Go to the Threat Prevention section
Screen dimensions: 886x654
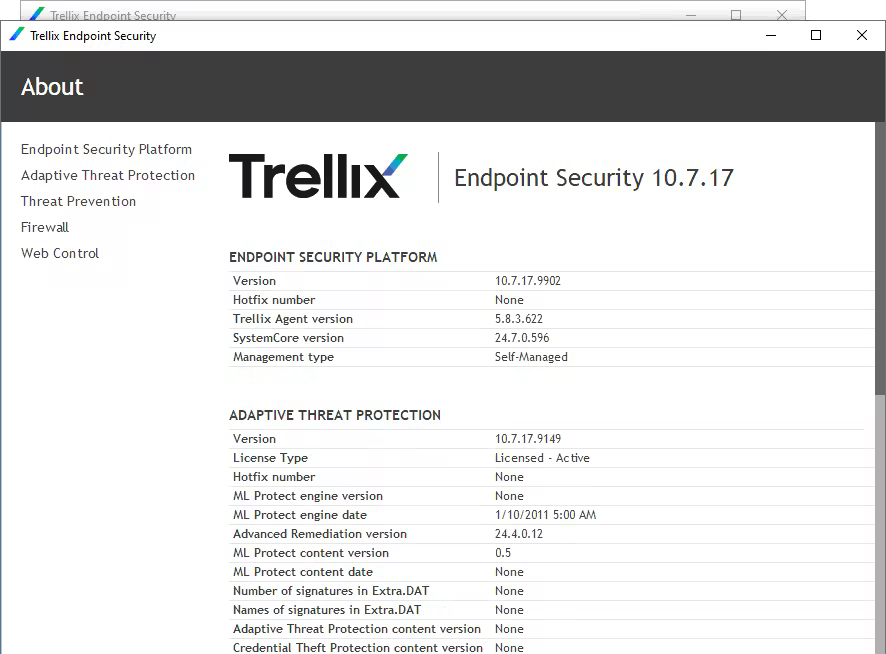pos(79,201)
